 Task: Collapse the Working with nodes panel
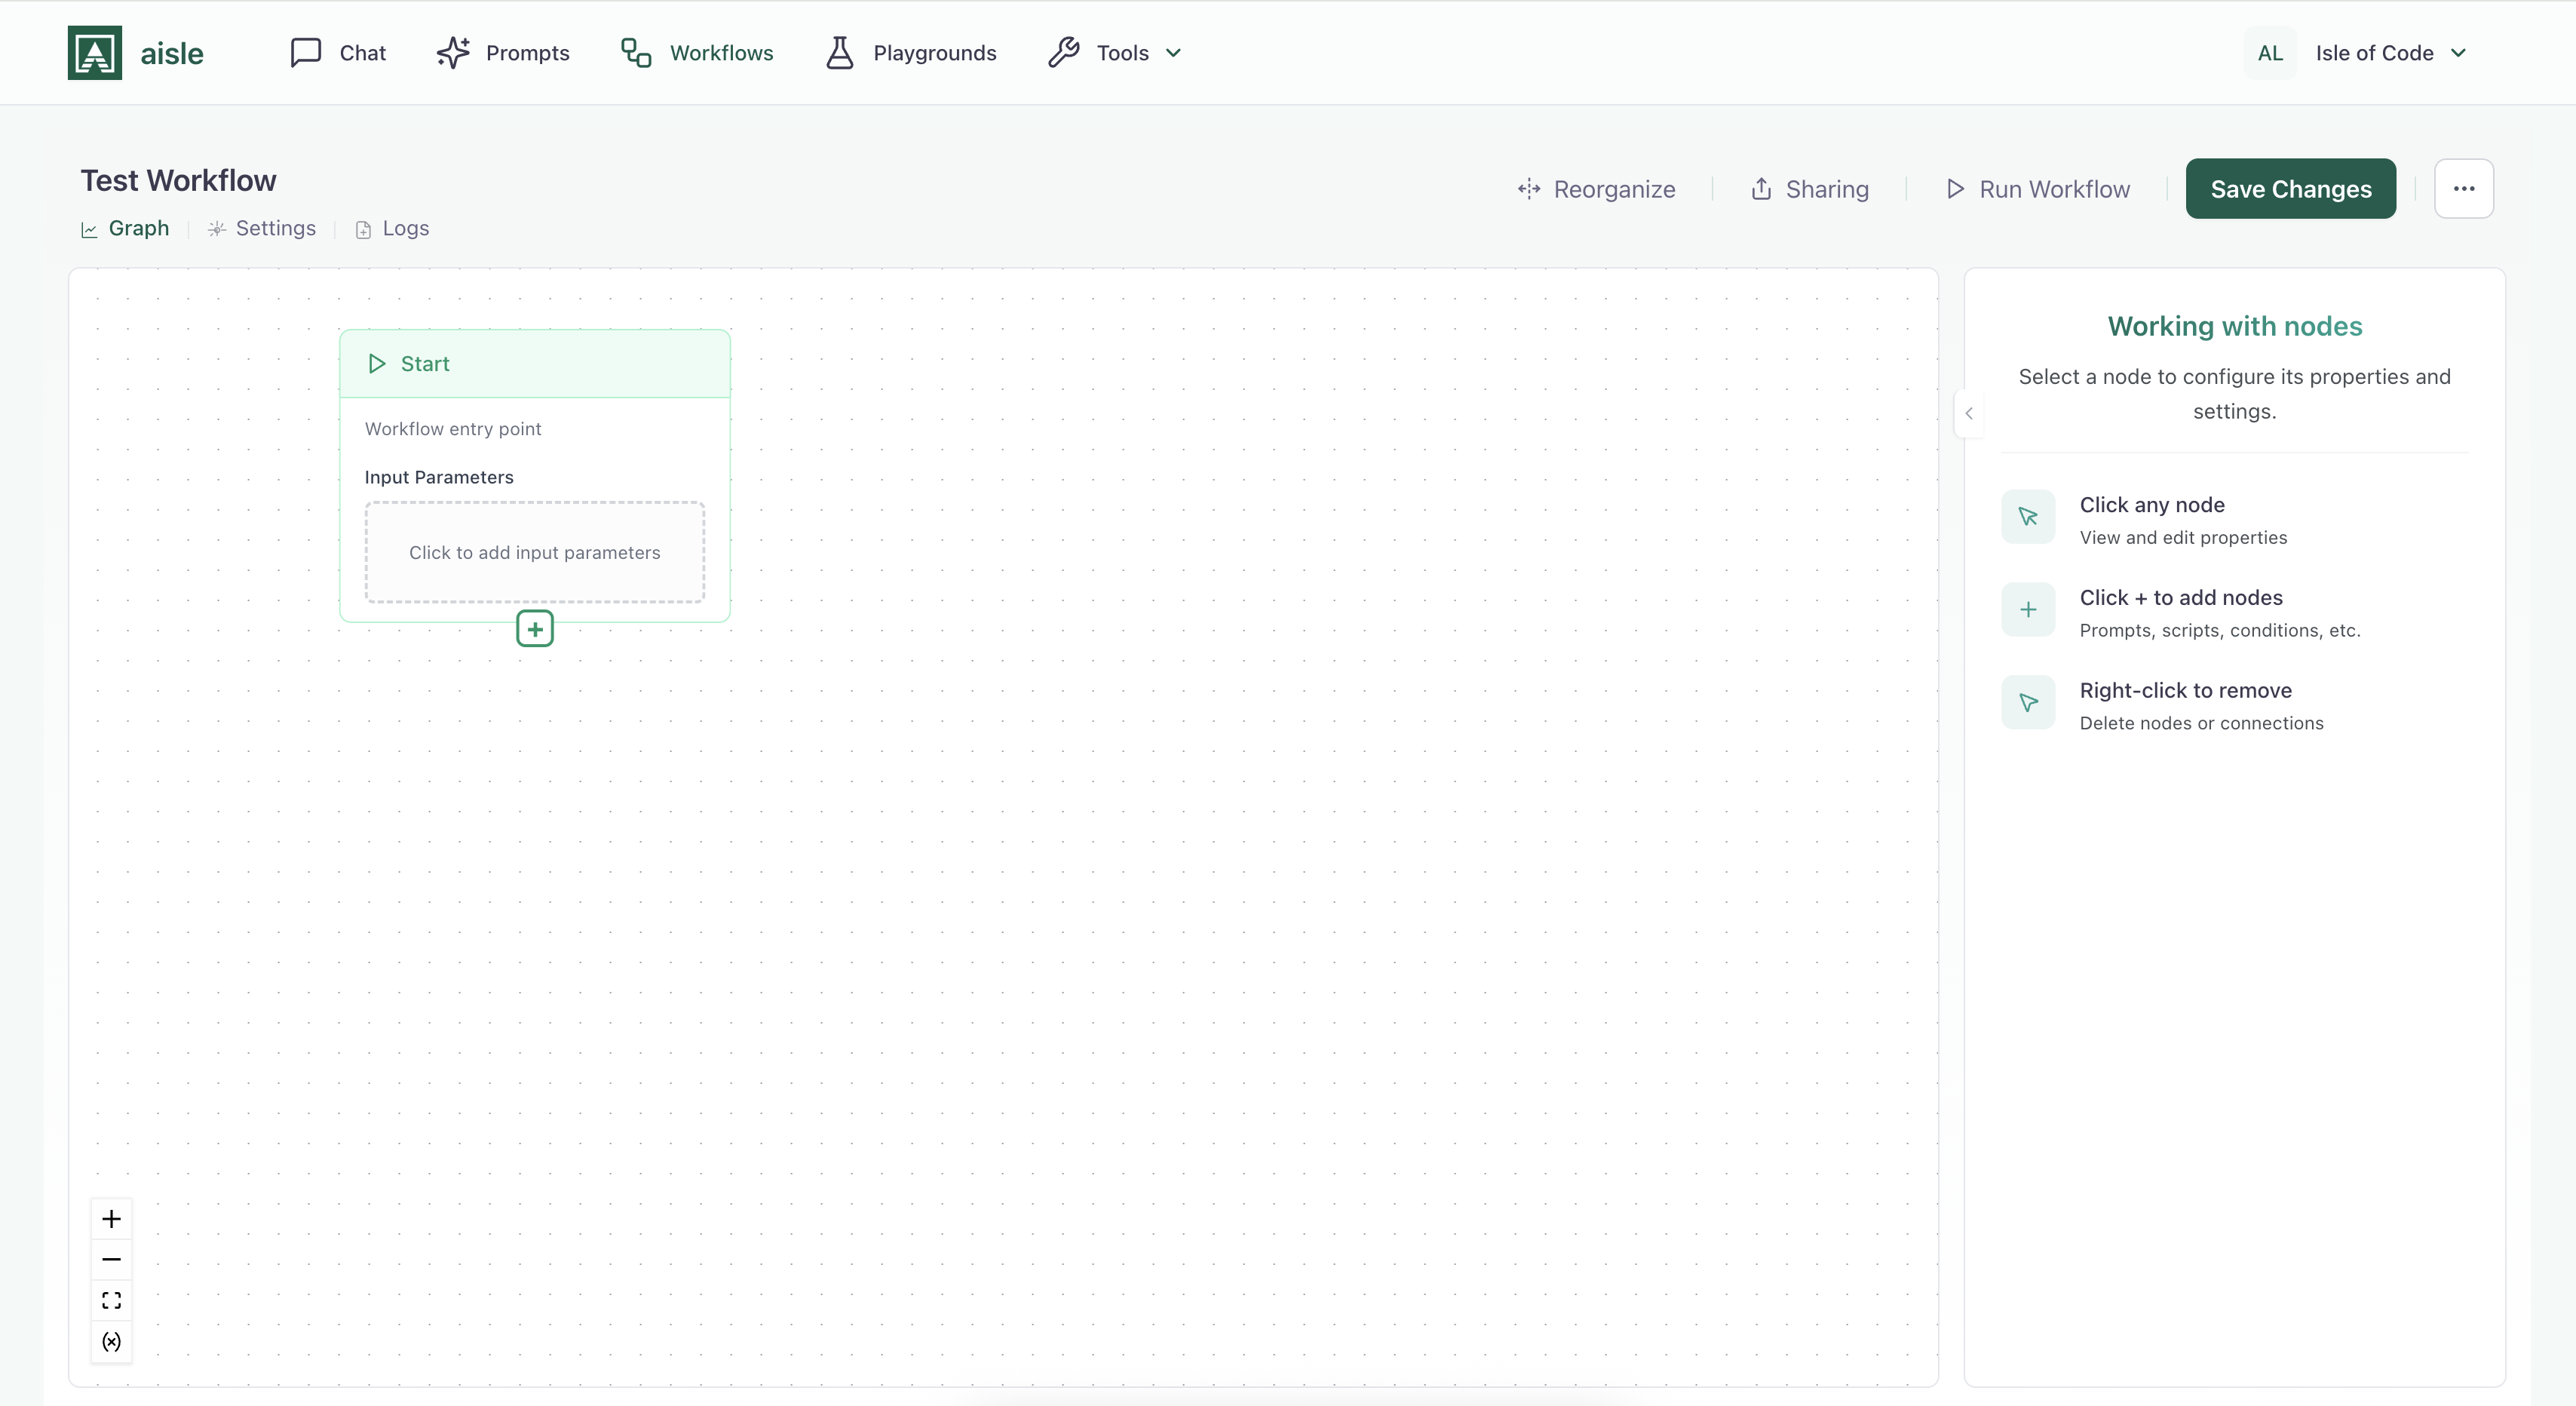click(1968, 412)
